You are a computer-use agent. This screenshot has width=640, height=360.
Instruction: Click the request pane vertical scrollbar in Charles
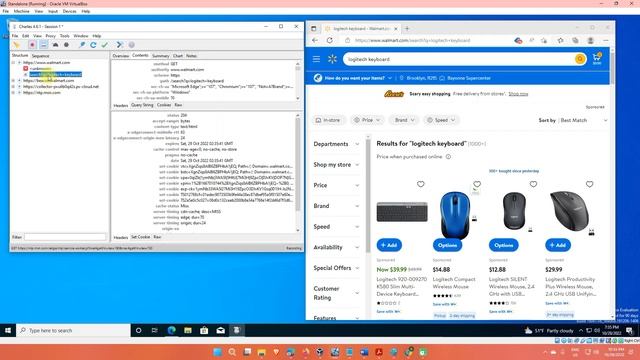pos(298,80)
